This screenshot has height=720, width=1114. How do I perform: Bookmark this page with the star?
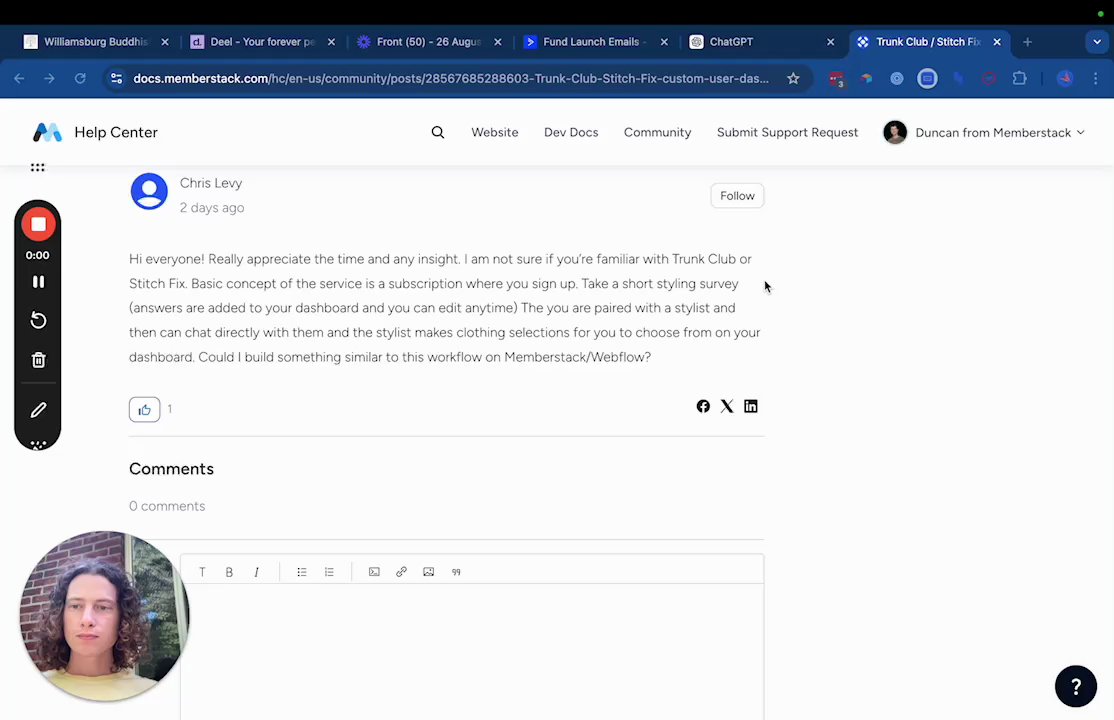pyautogui.click(x=793, y=78)
